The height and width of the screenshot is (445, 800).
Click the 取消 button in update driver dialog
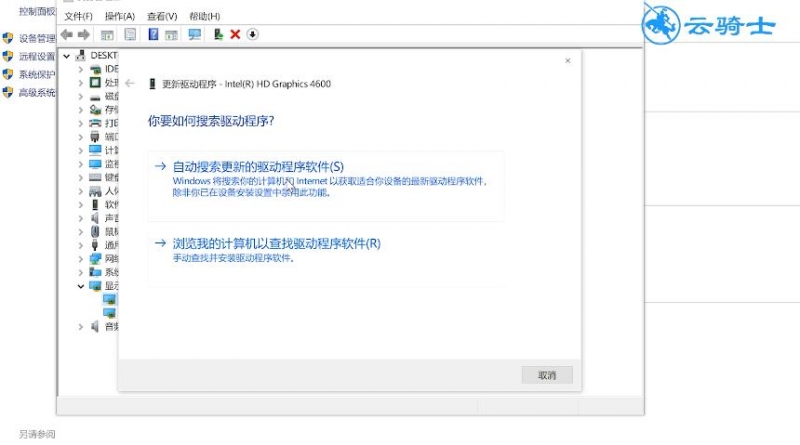547,375
